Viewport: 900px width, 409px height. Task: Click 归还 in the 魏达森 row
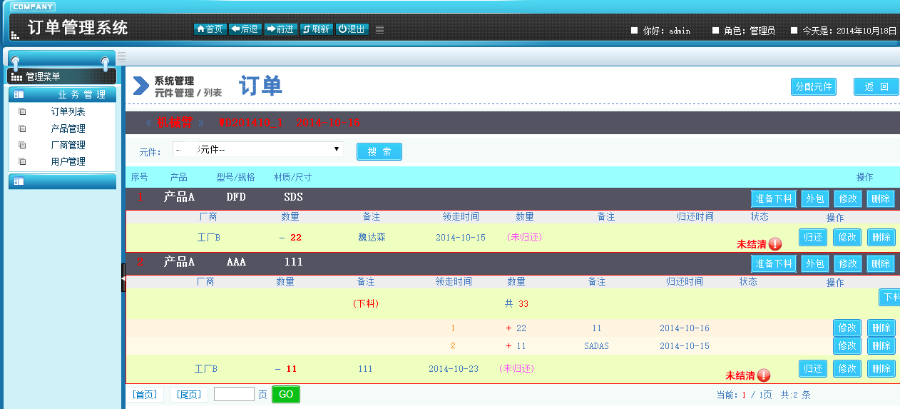tap(813, 237)
